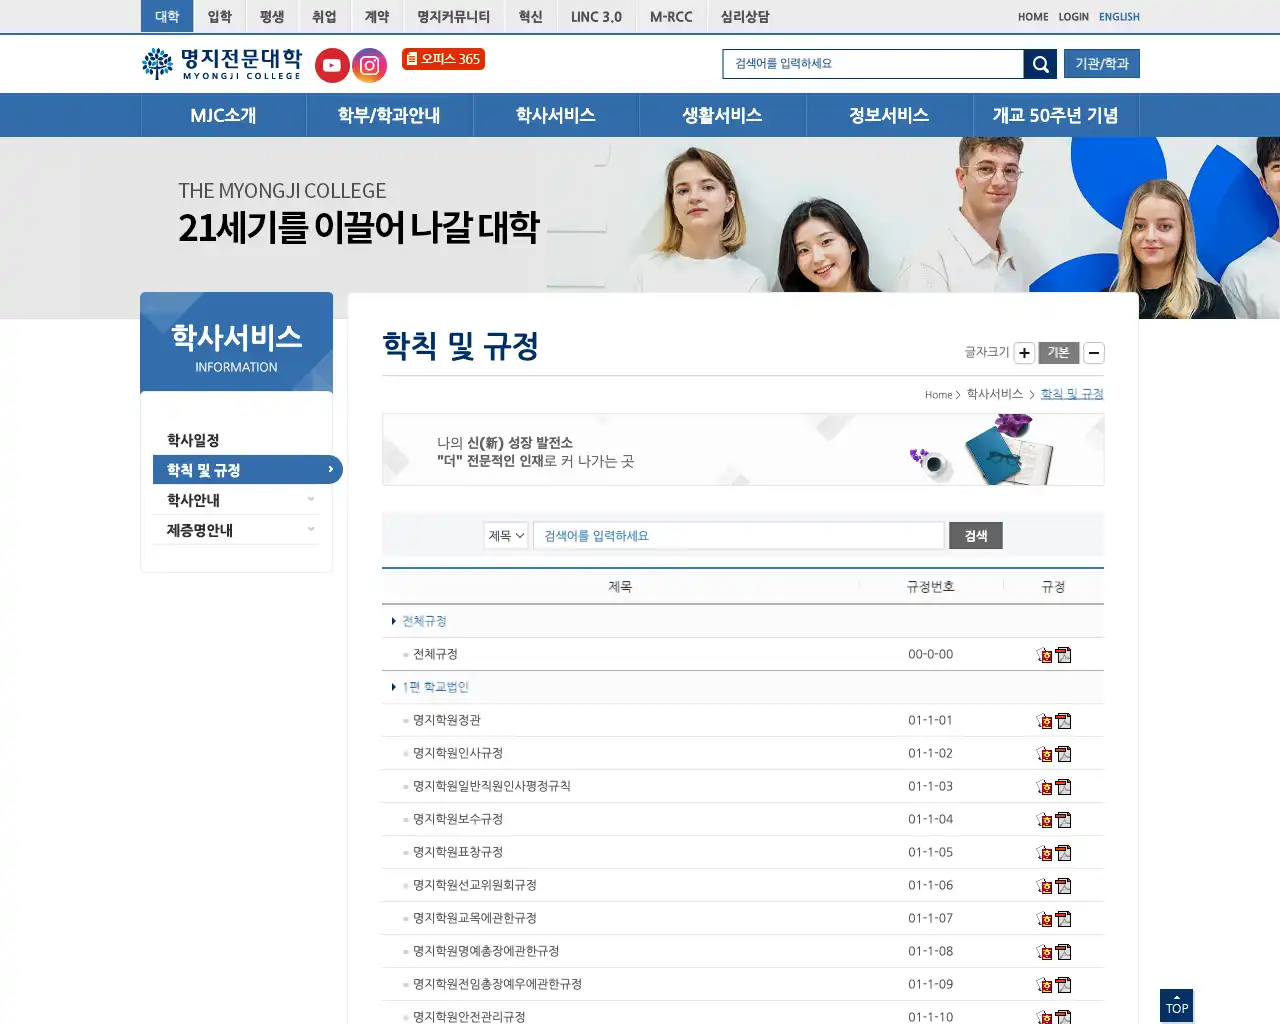Click the 명지전문대학 logo

coord(222,64)
